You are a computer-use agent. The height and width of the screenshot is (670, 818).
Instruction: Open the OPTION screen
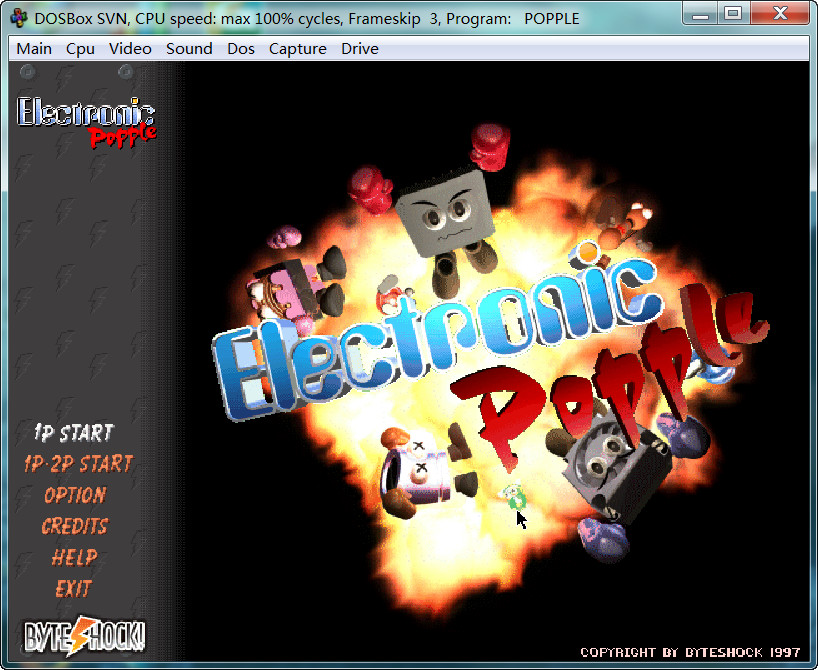[75, 495]
